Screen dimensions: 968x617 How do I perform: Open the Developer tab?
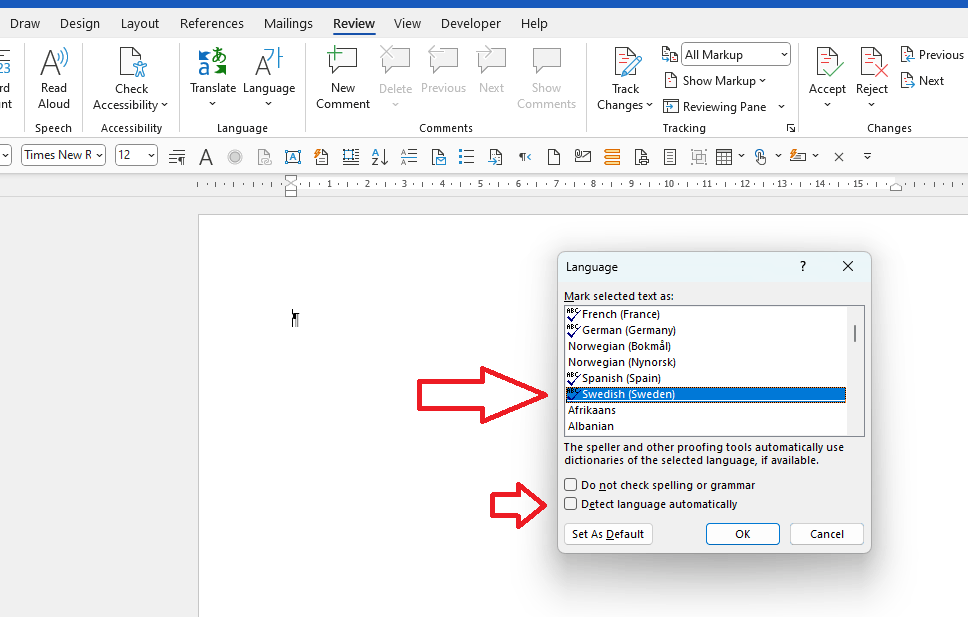click(470, 23)
